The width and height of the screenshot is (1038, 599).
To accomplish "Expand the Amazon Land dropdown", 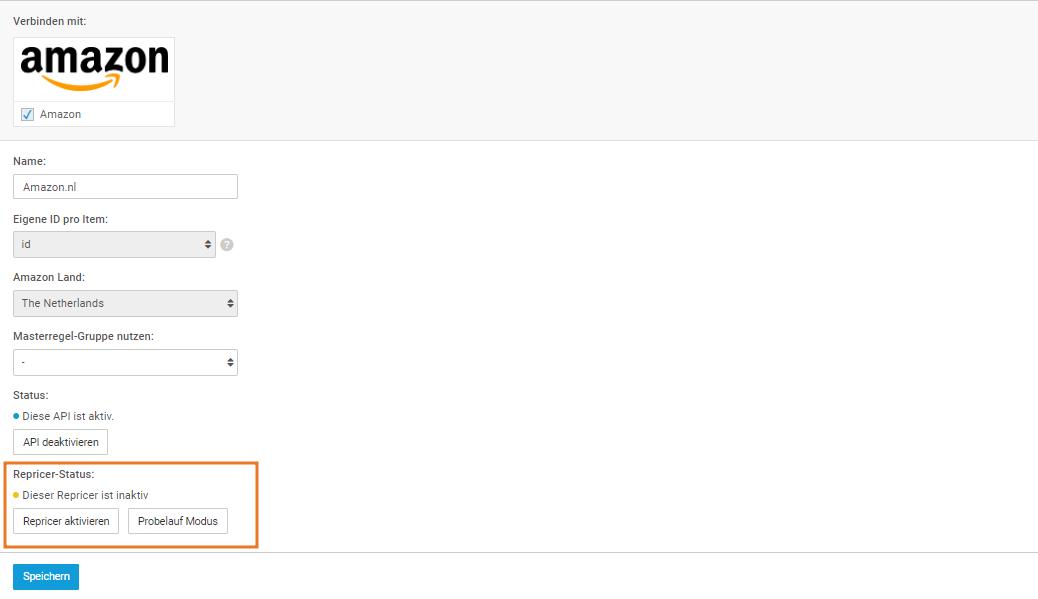I will coord(125,303).
